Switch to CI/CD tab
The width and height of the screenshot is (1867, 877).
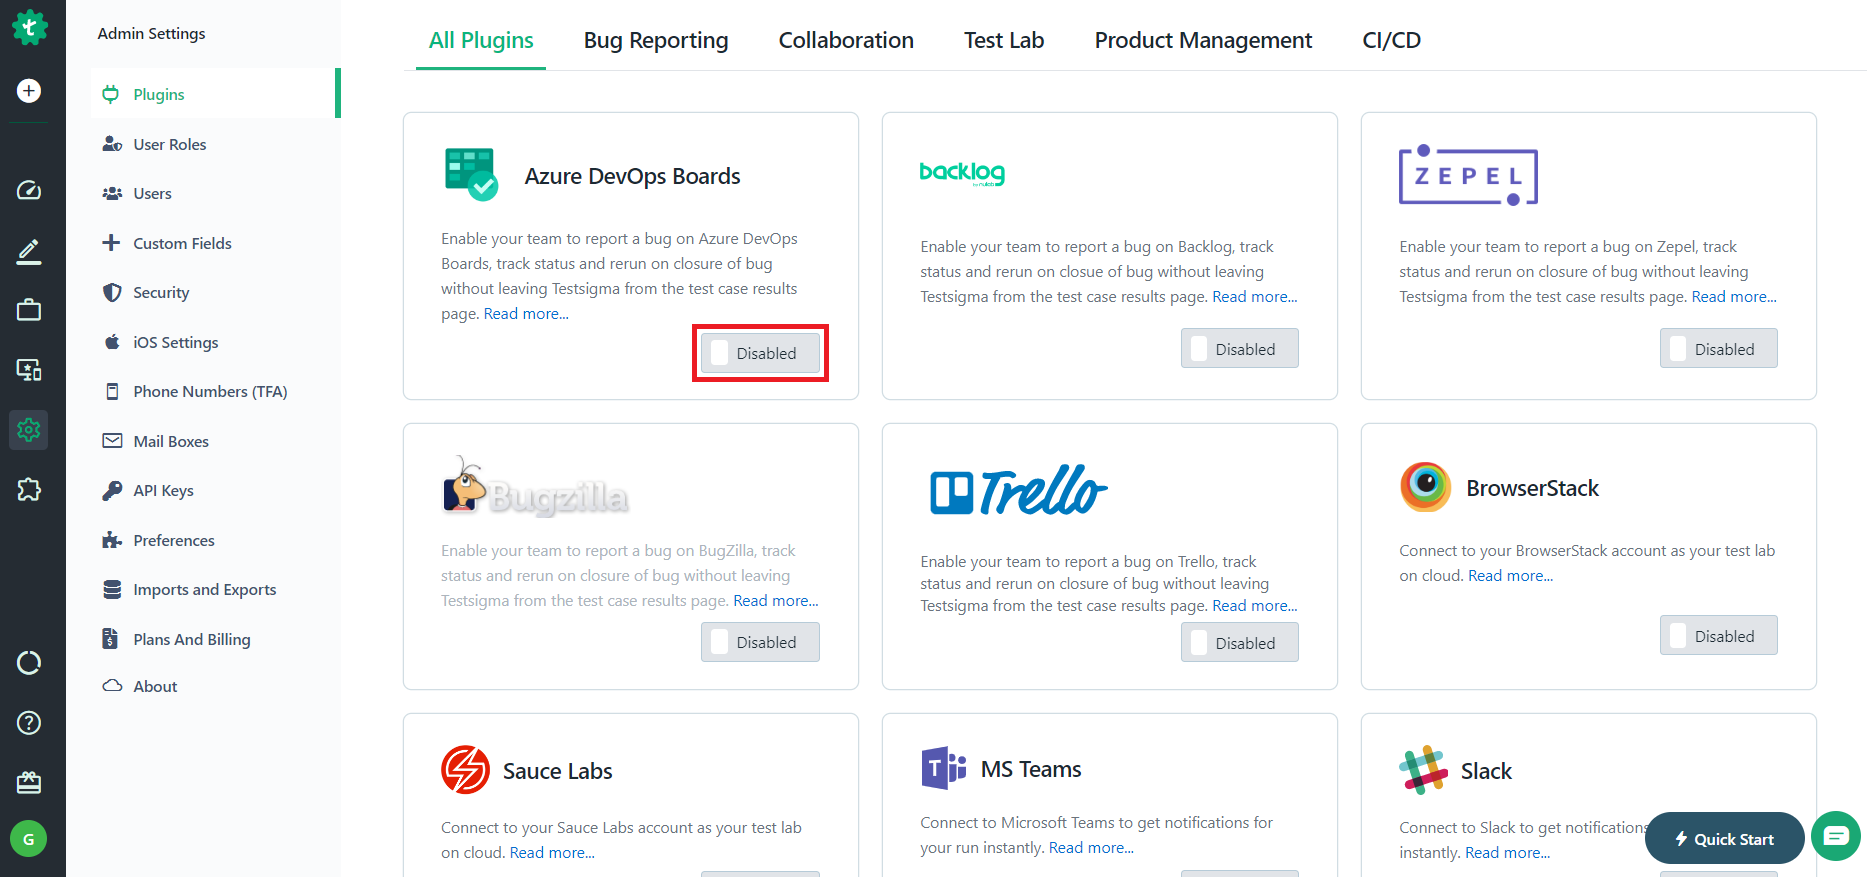(1391, 40)
